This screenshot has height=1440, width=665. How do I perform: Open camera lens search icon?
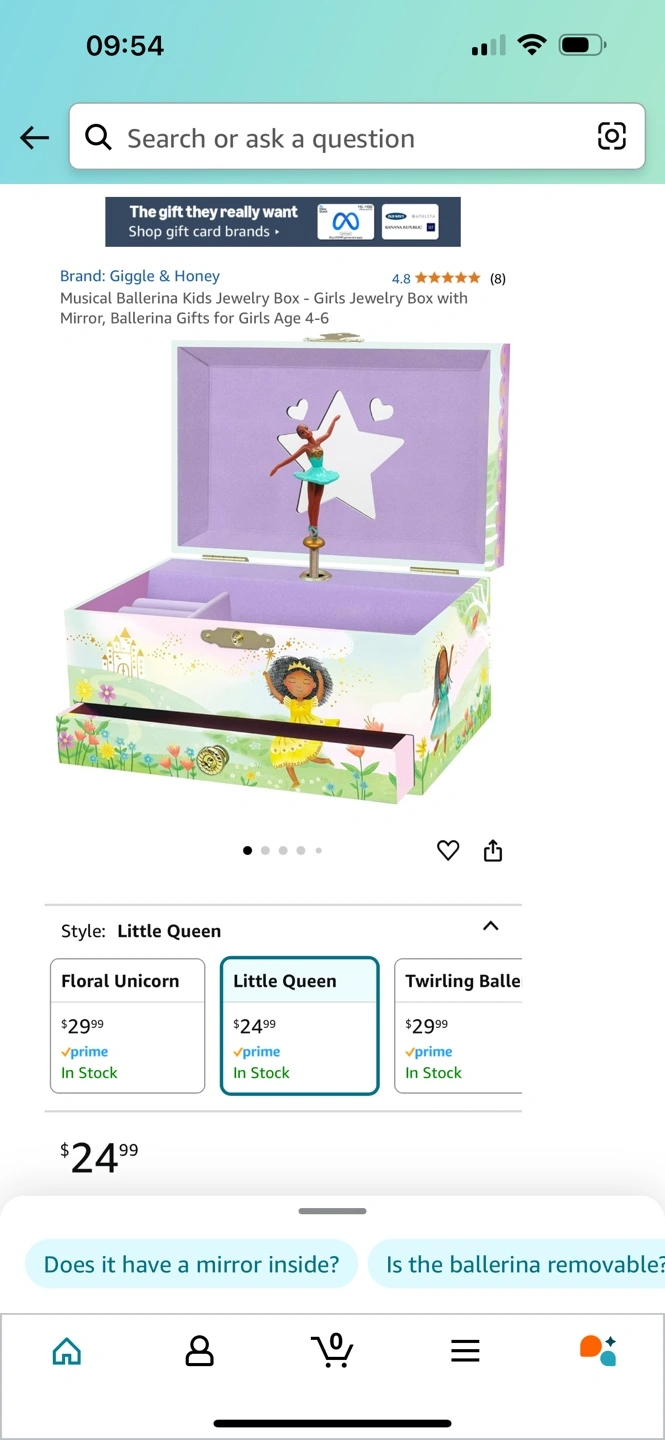tap(611, 136)
